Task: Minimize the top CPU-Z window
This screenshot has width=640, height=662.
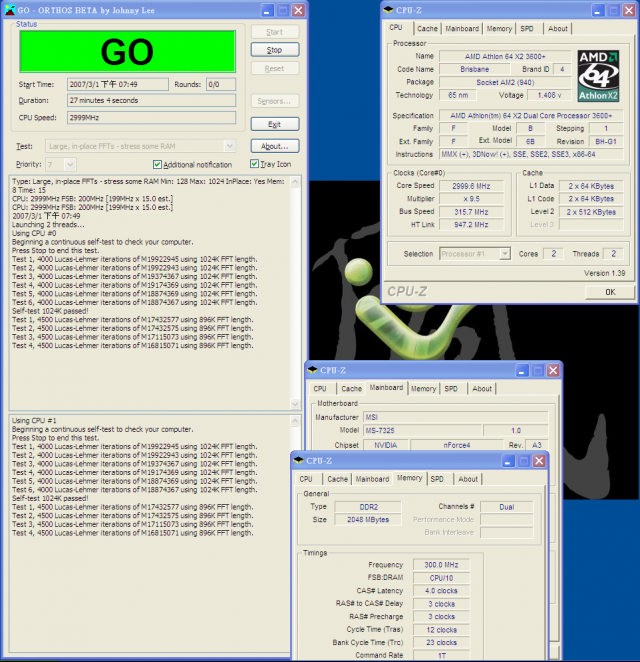Action: pyautogui.click(x=597, y=10)
